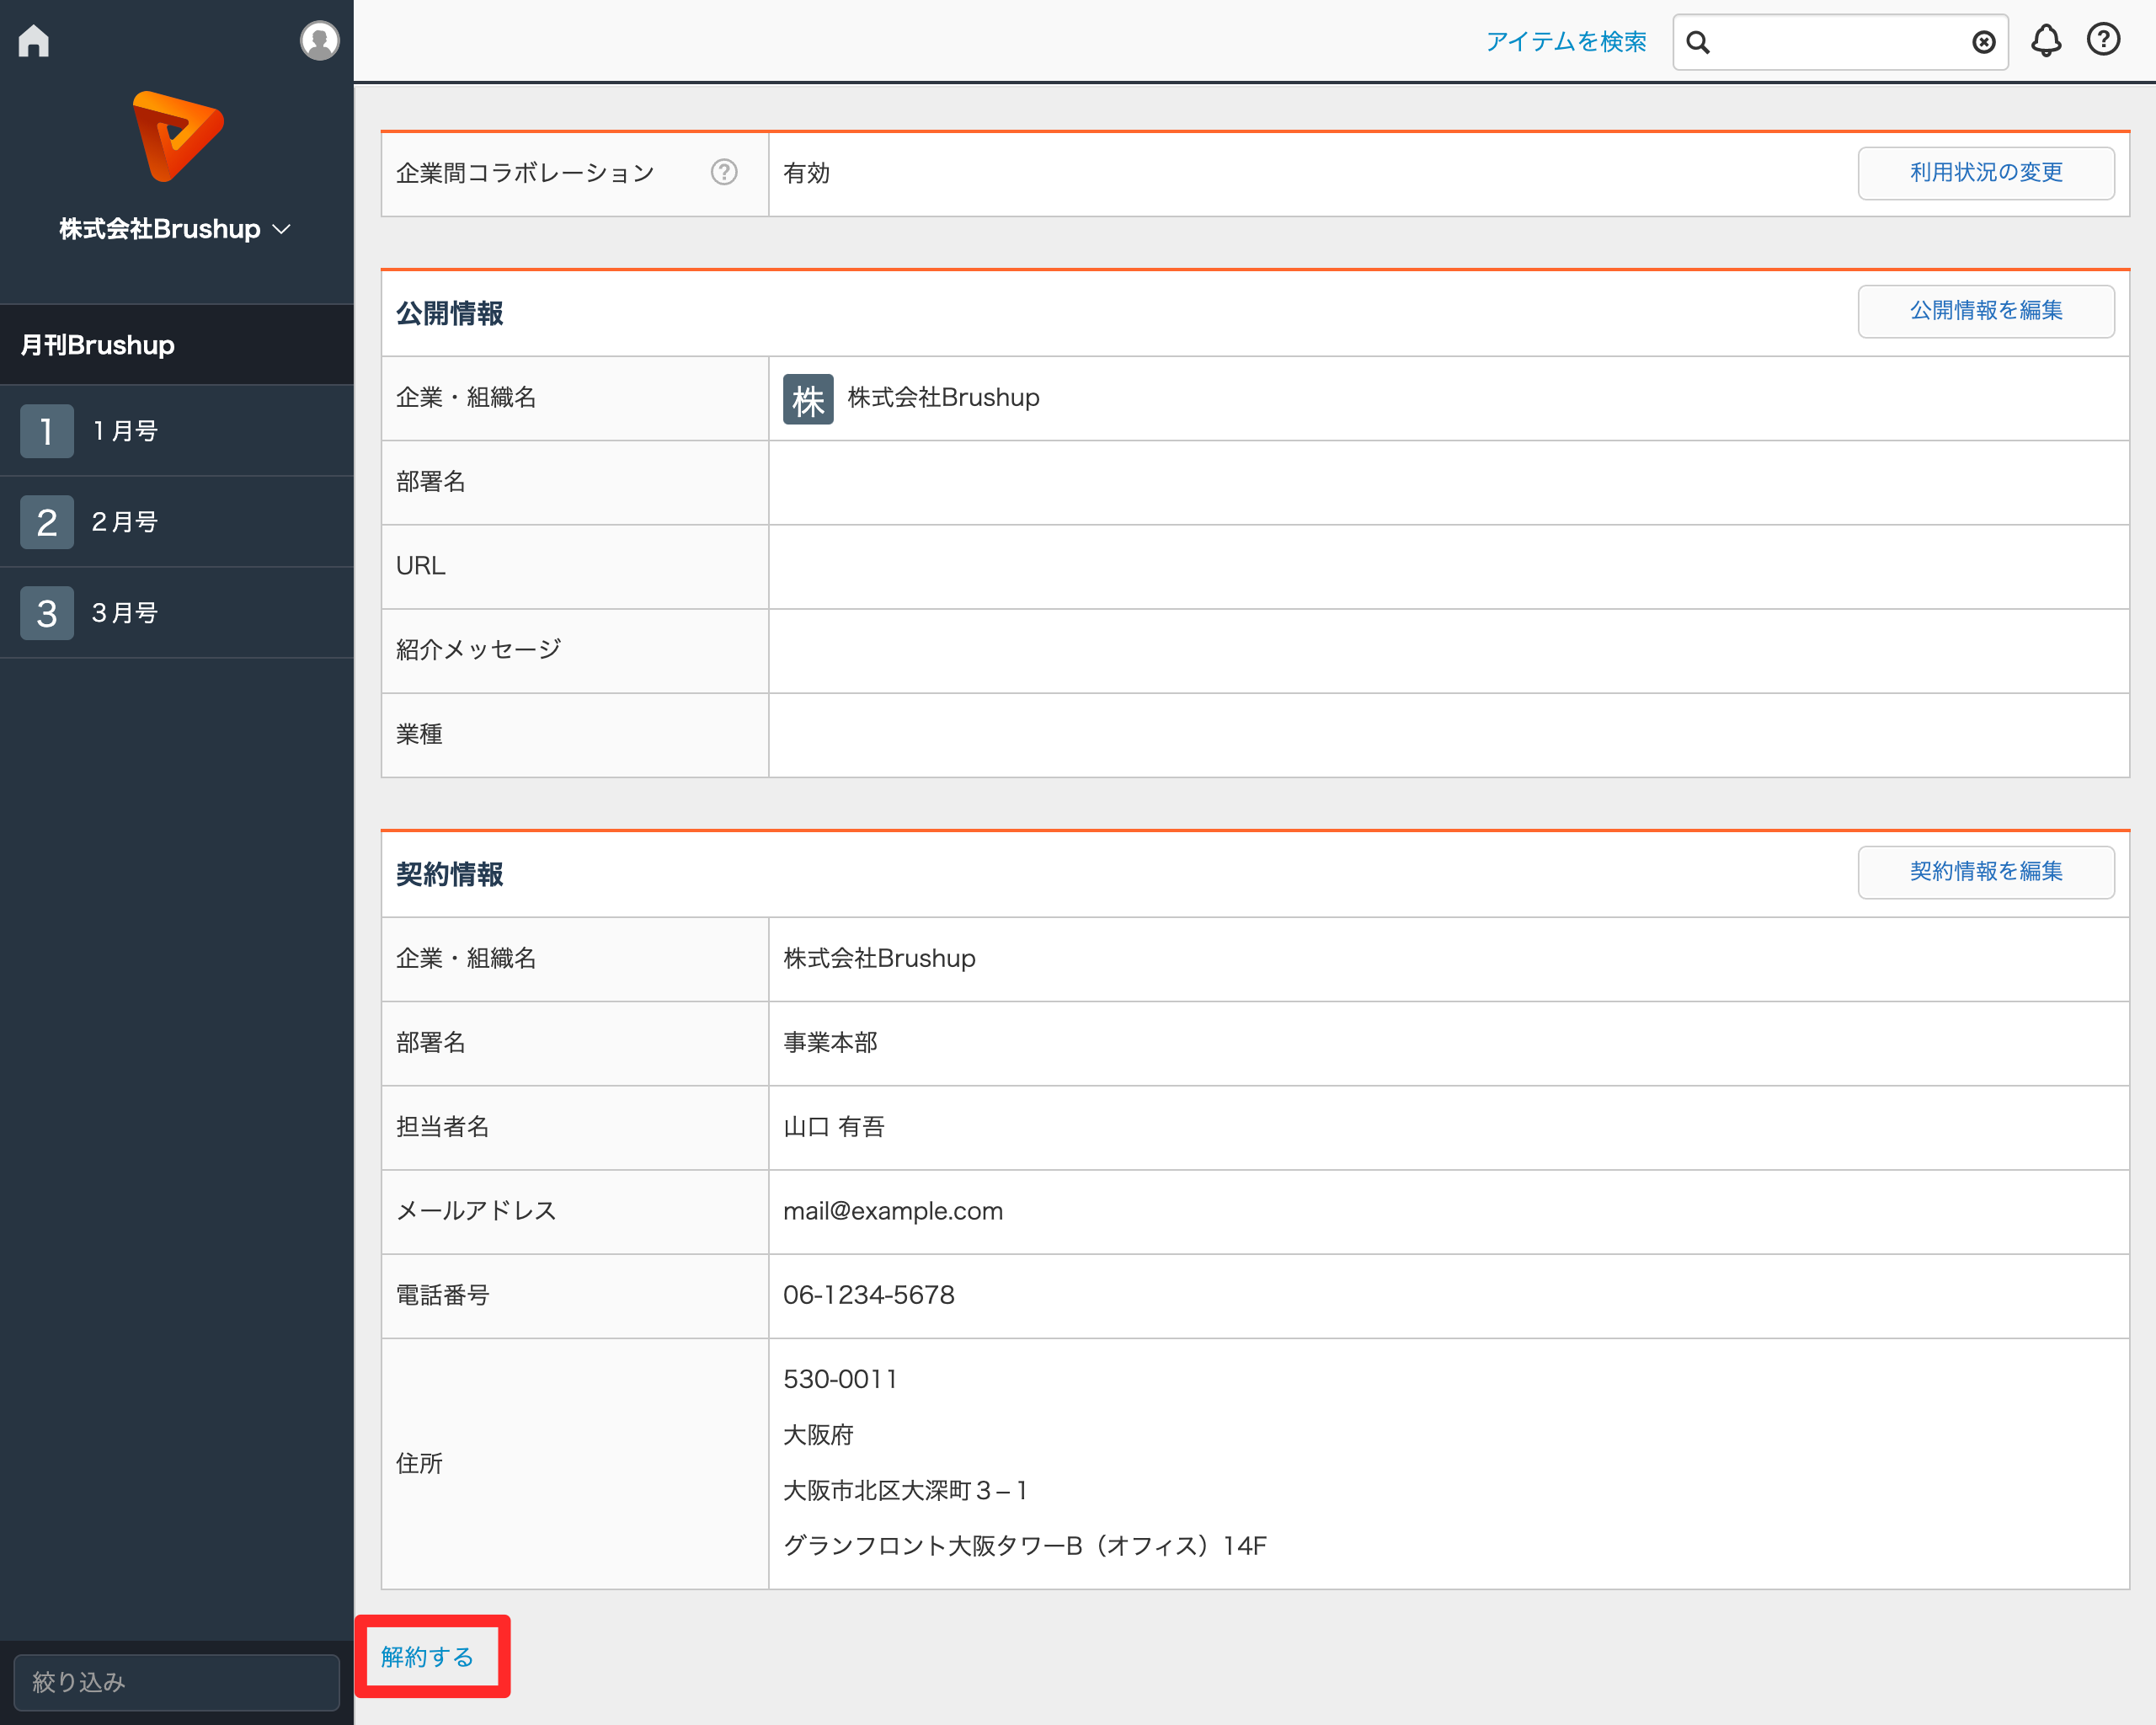Focus the 絞り込み filter field

click(177, 1682)
